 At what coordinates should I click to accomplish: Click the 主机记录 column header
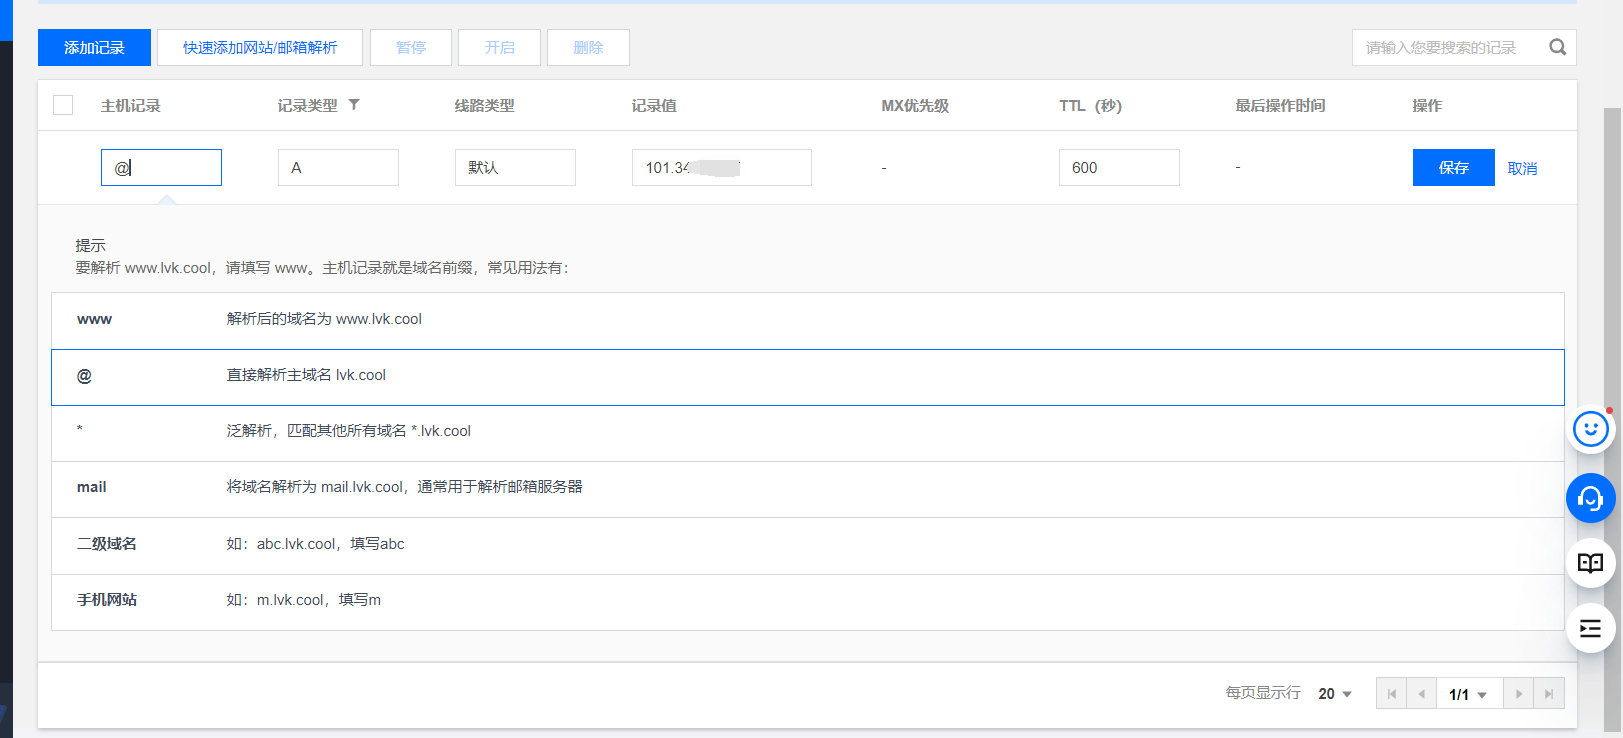tap(130, 105)
